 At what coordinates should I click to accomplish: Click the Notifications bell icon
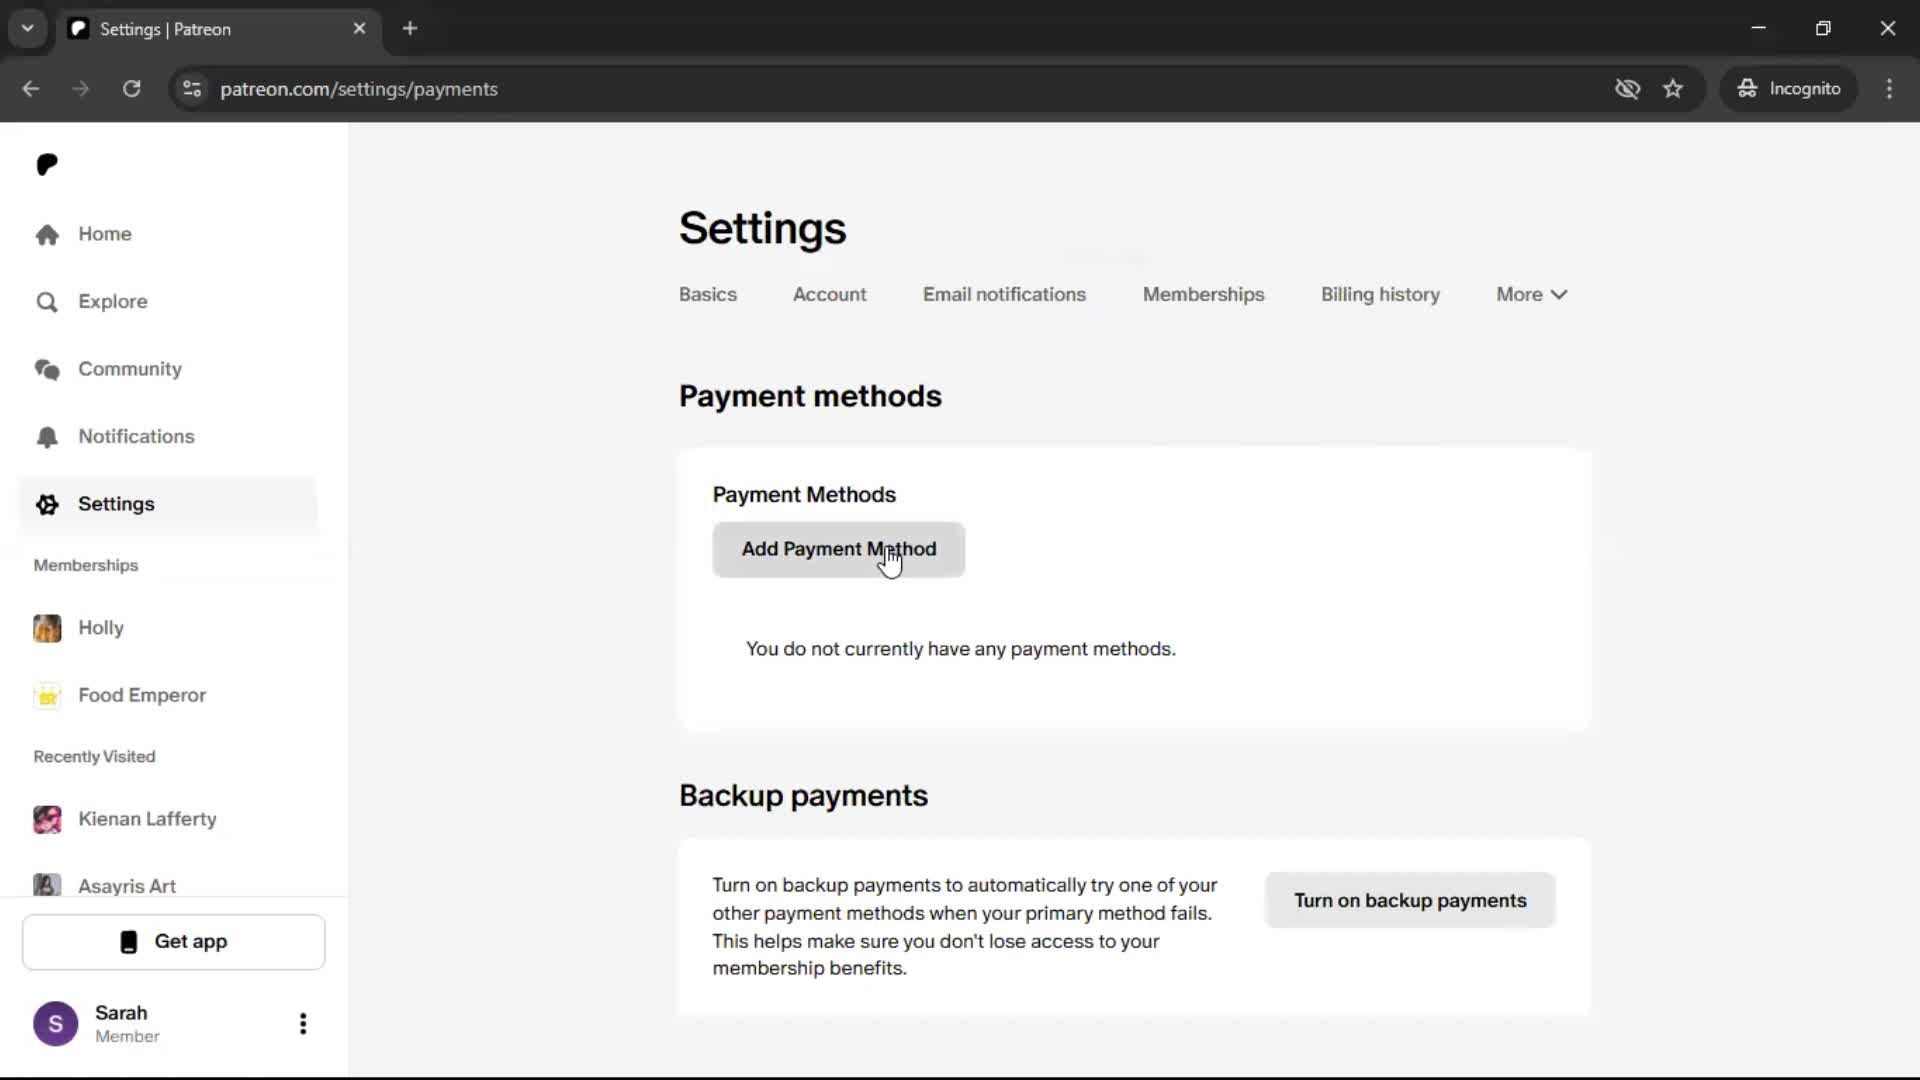coord(47,437)
